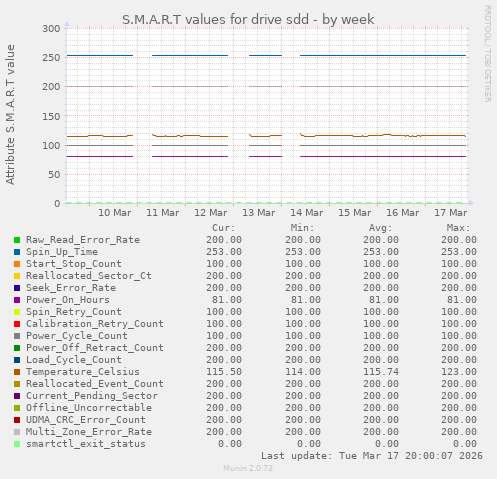The height and width of the screenshot is (479, 497).
Task: Click the '13 Mar' x-axis label
Action: tap(259, 213)
